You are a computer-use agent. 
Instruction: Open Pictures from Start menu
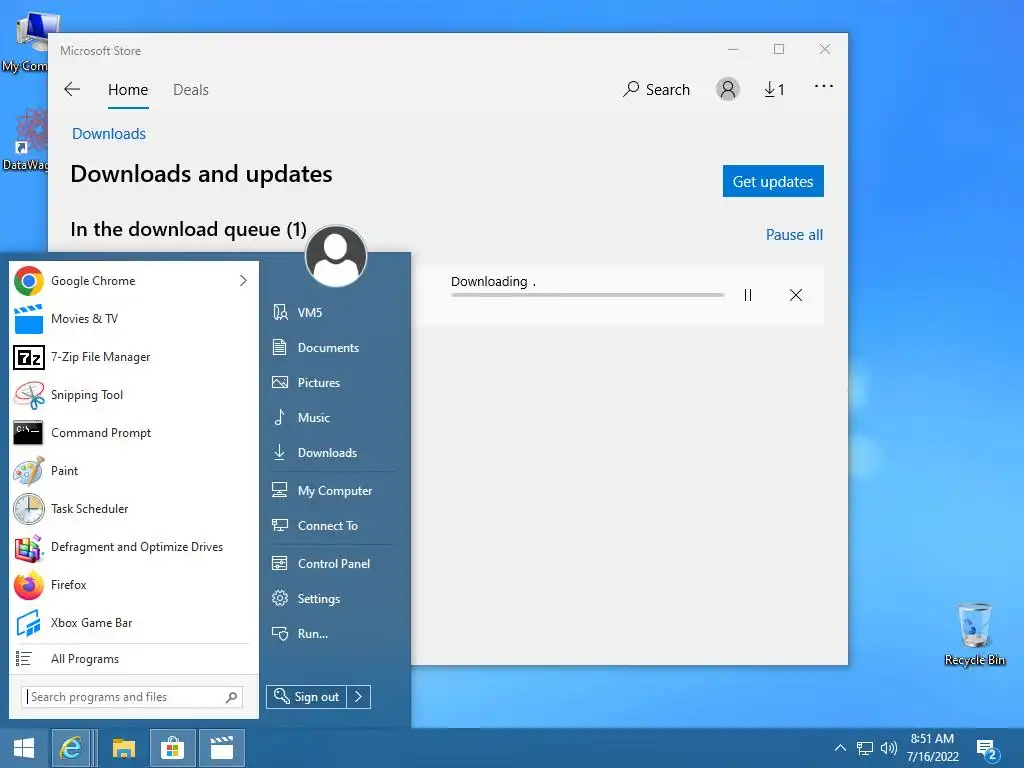(333, 383)
